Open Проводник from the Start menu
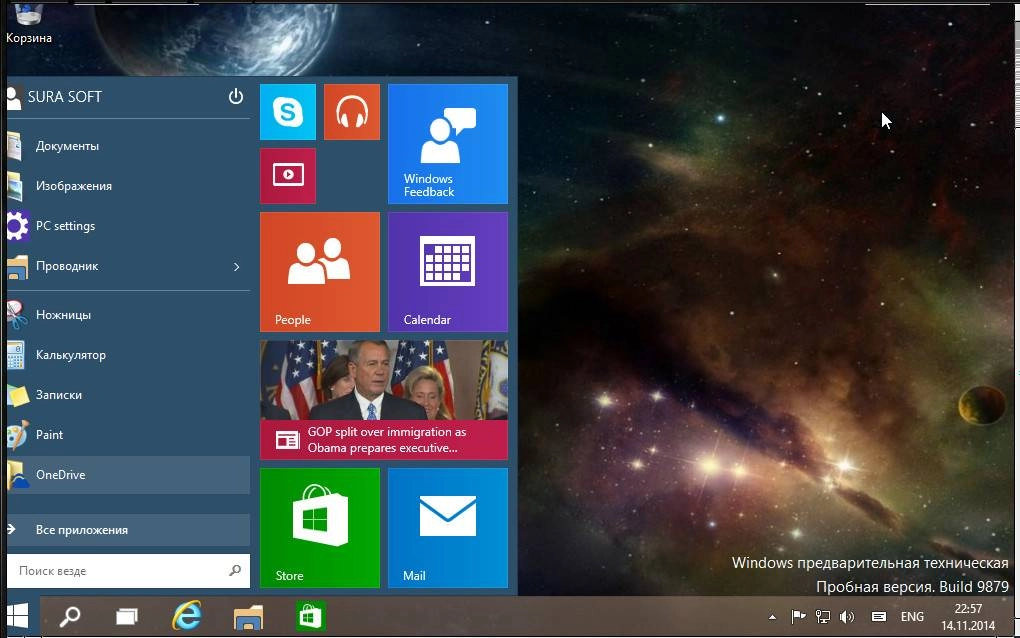Screen dimensions: 1020x638 pyautogui.click(x=128, y=266)
